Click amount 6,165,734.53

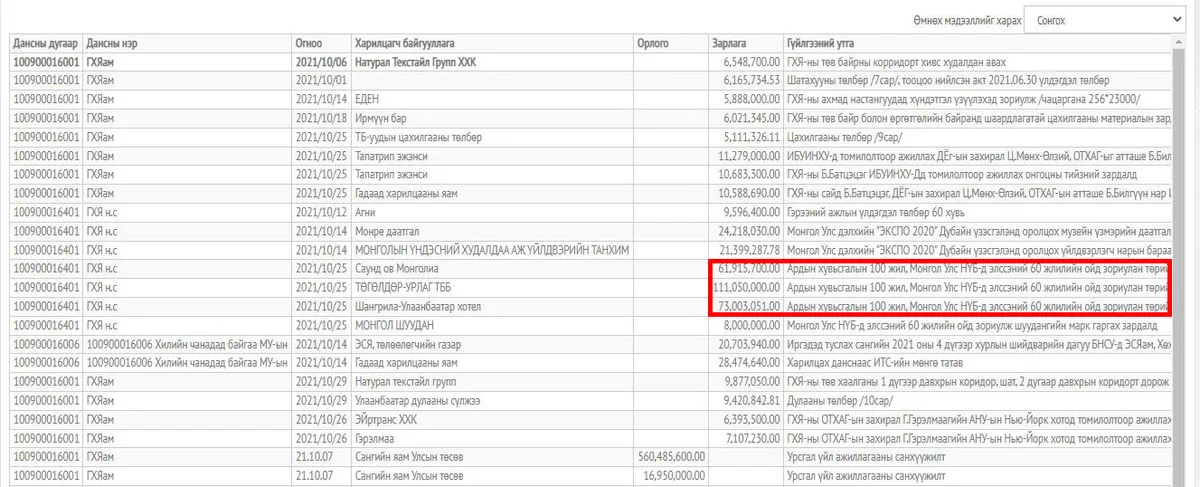749,79
